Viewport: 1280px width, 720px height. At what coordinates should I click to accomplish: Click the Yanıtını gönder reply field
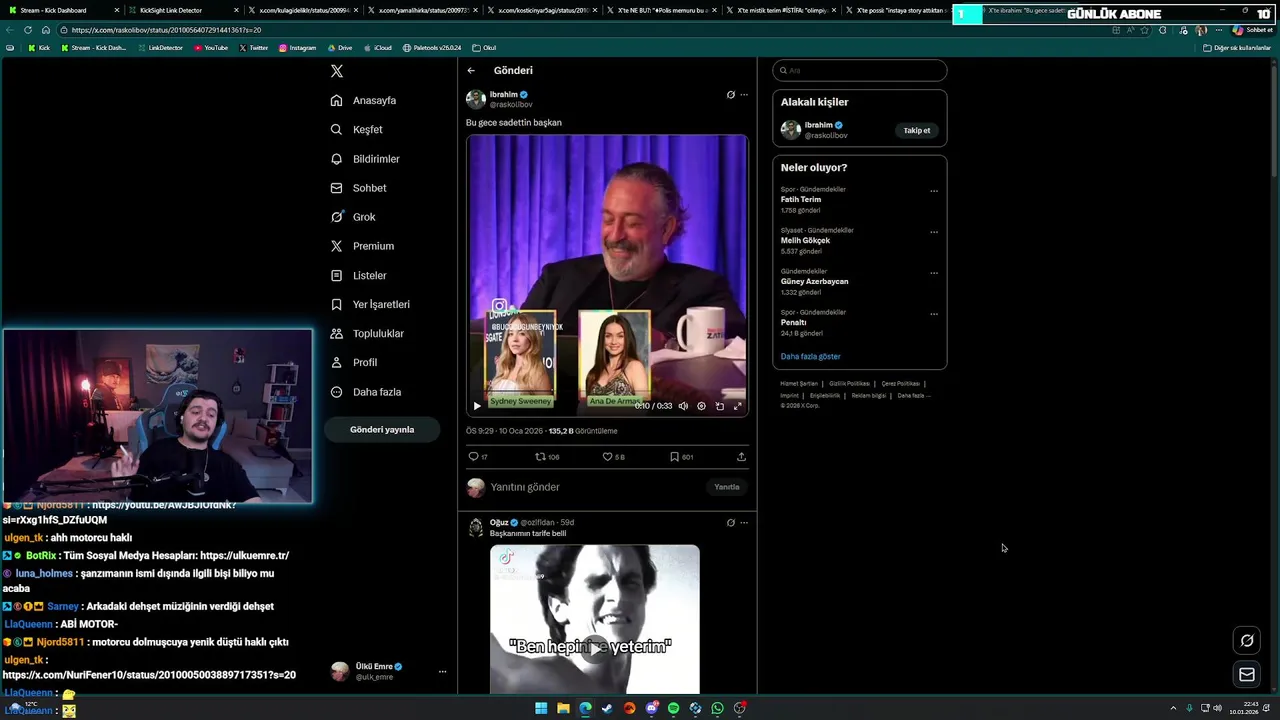(595, 487)
